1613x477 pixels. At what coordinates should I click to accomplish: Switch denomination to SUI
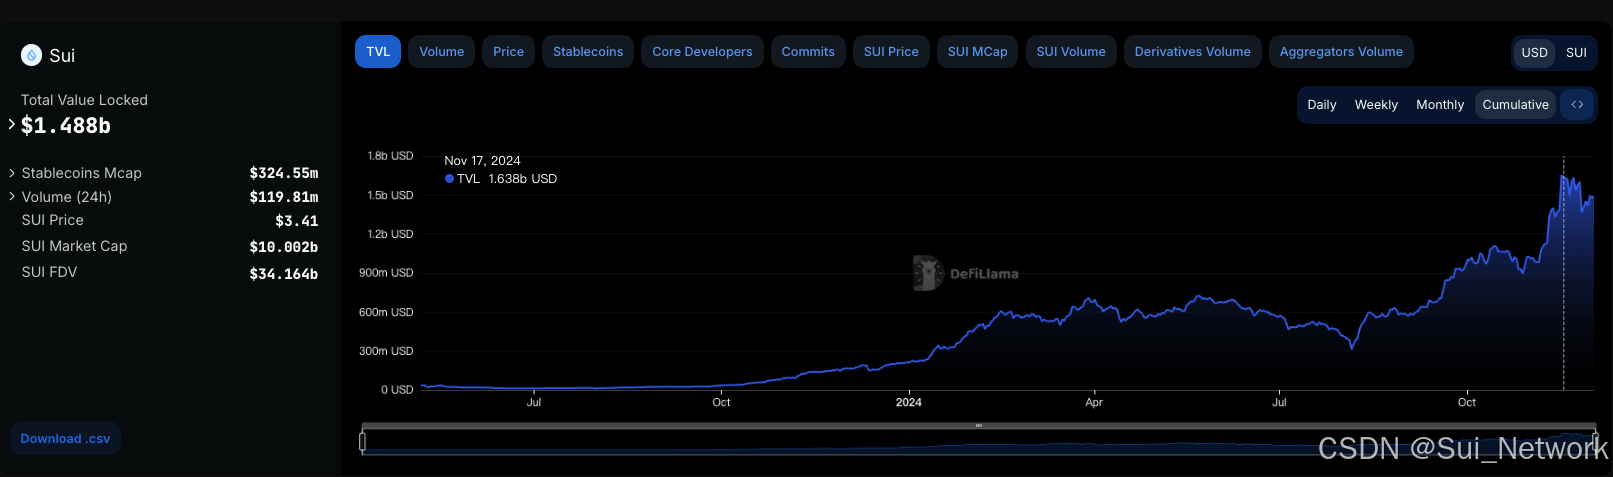pos(1576,53)
